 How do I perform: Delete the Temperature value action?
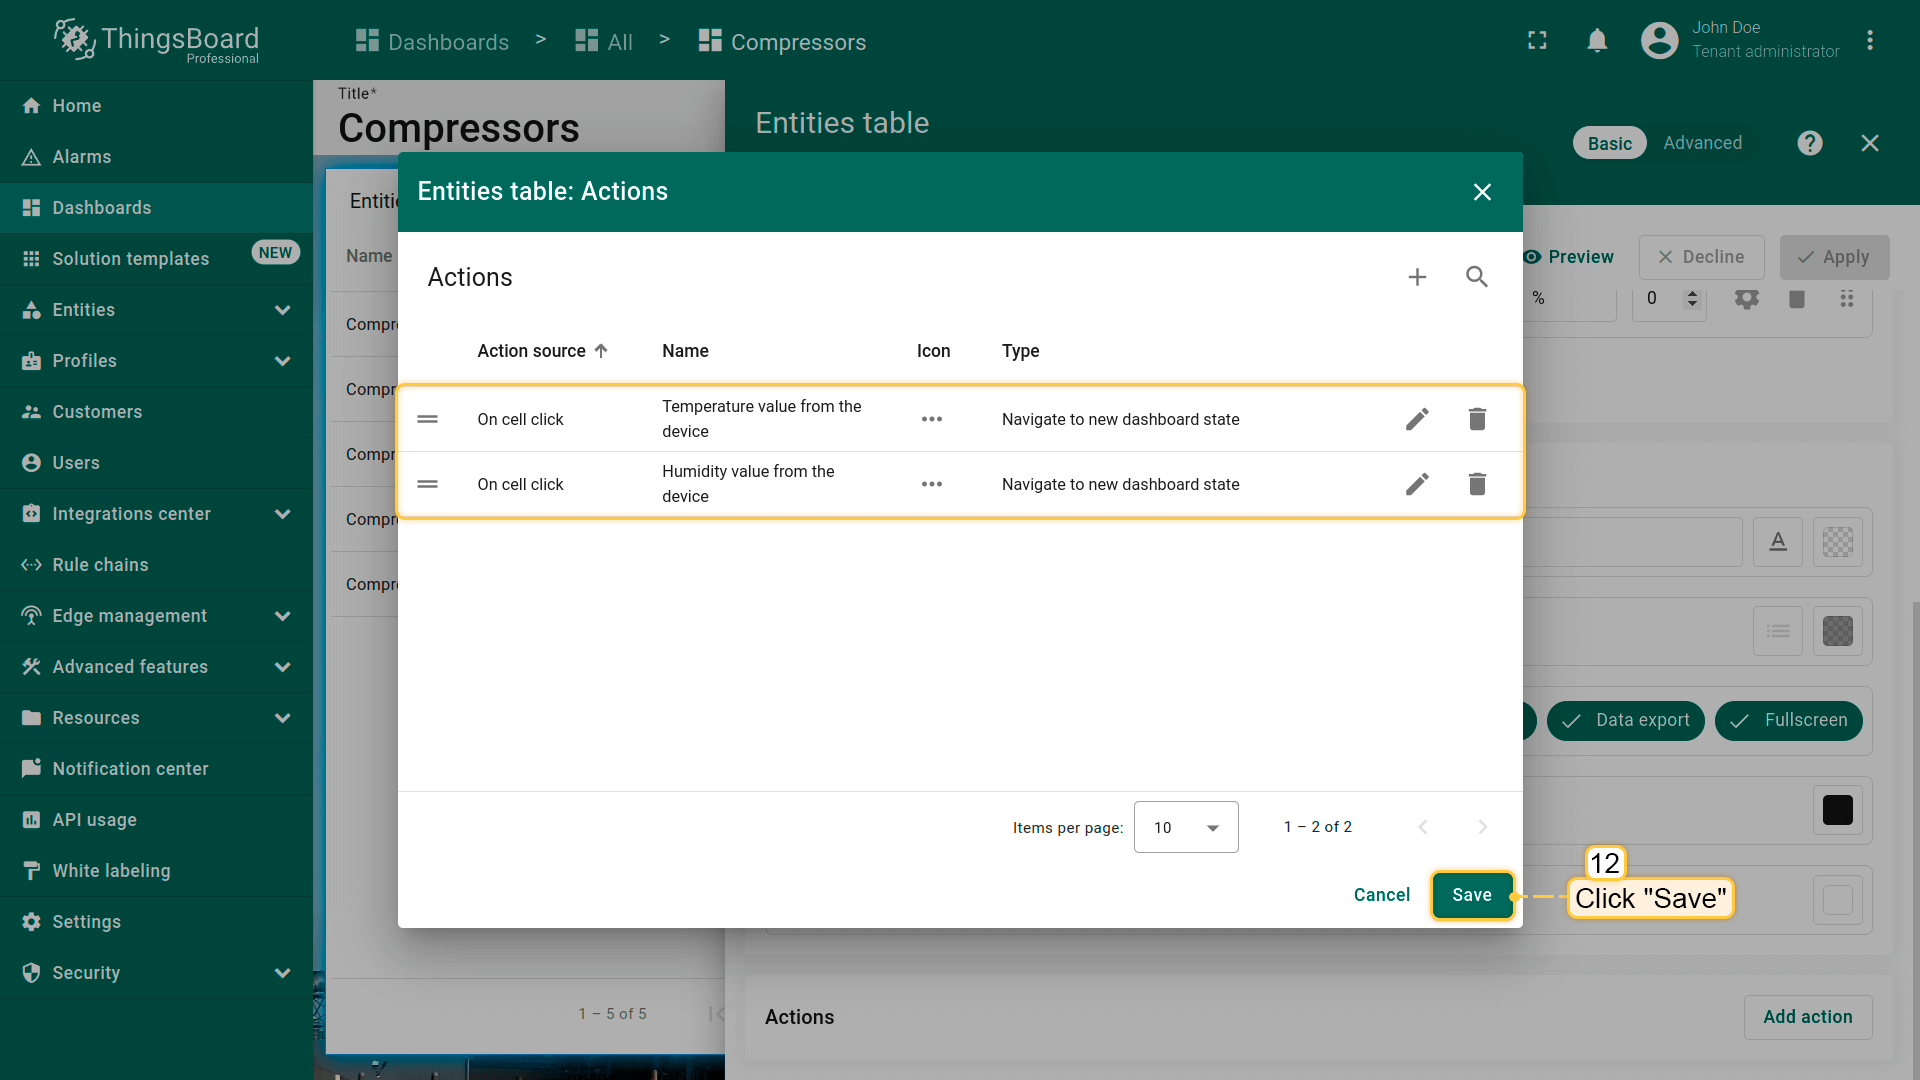(x=1477, y=419)
